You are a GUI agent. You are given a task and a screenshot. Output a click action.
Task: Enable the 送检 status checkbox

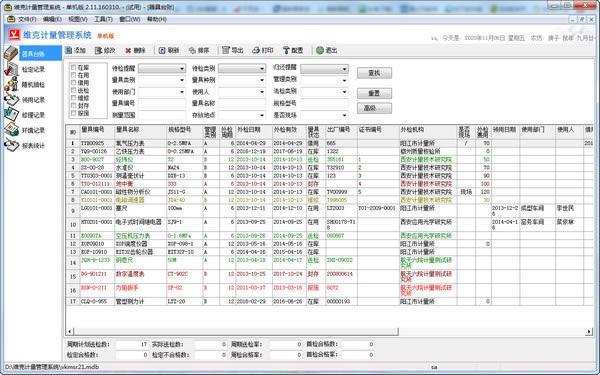pyautogui.click(x=73, y=90)
